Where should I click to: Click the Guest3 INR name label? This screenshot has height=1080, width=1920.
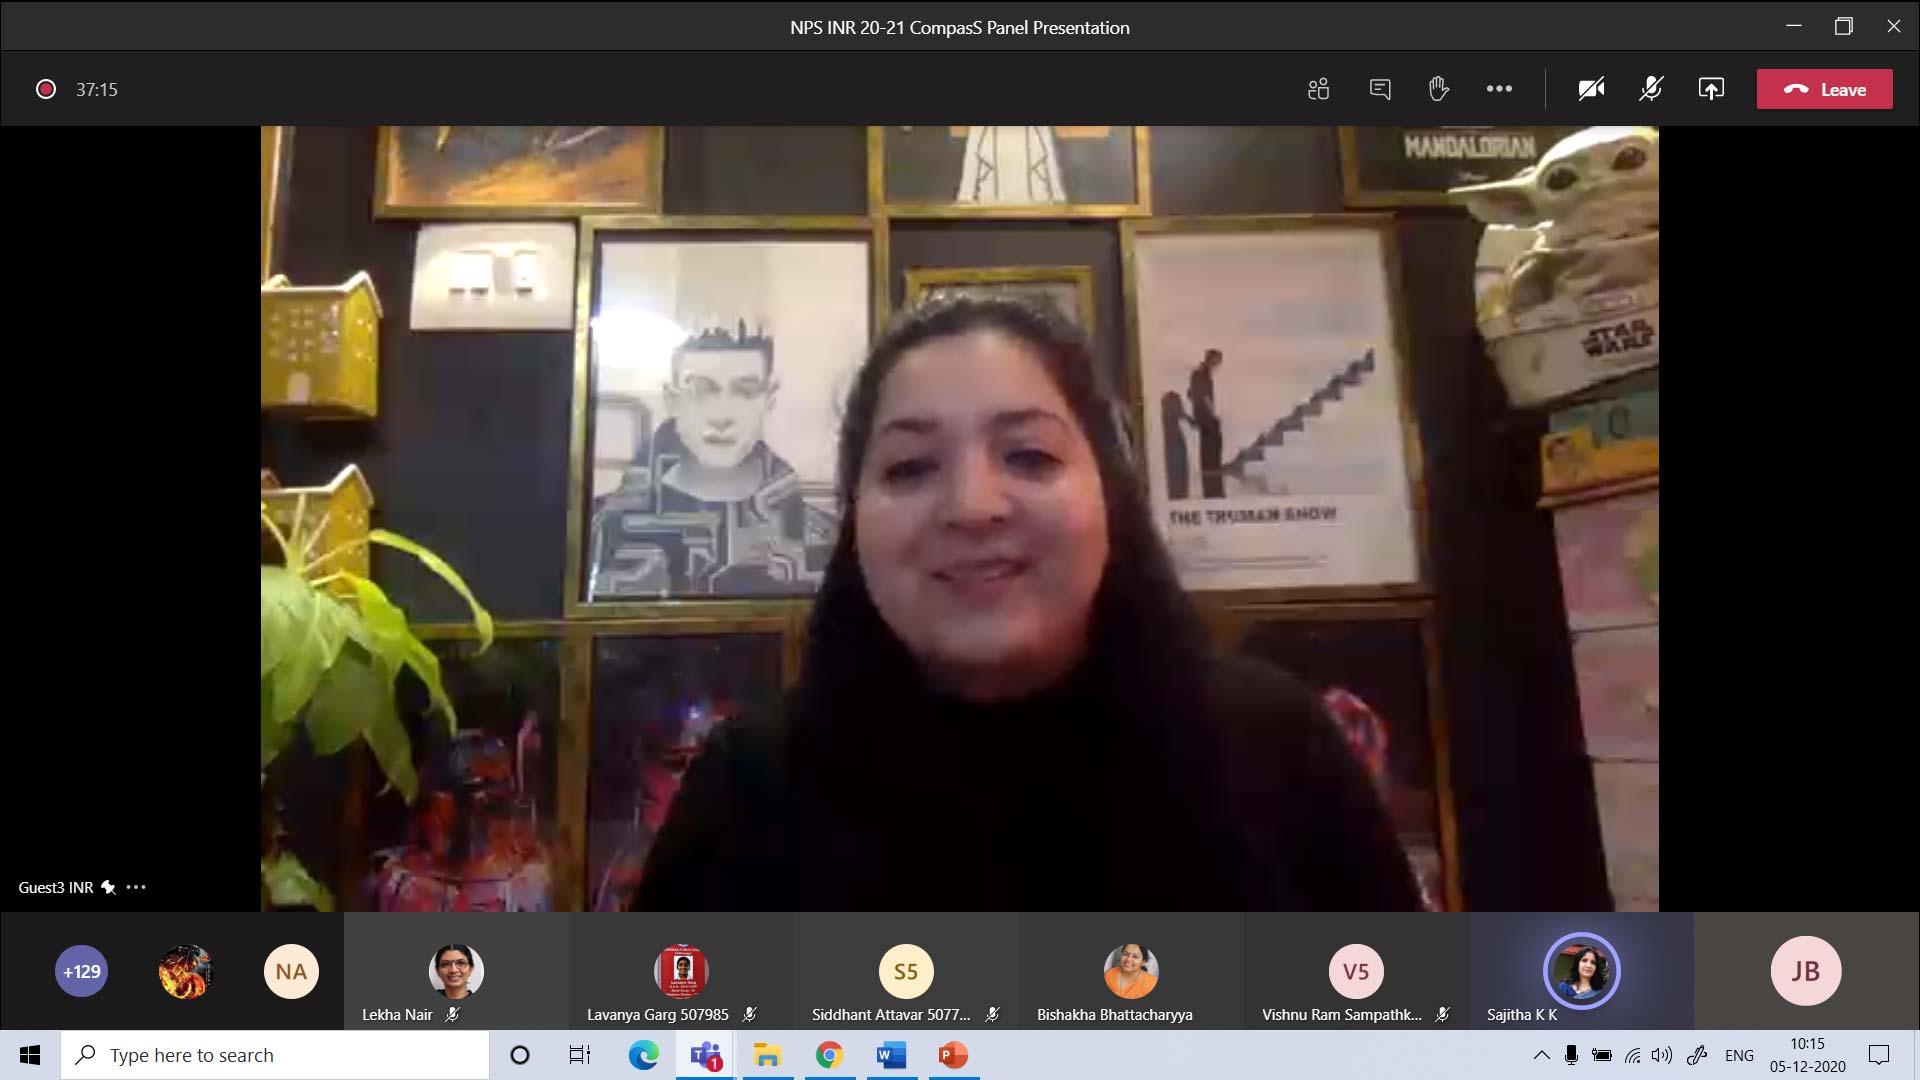[55, 887]
